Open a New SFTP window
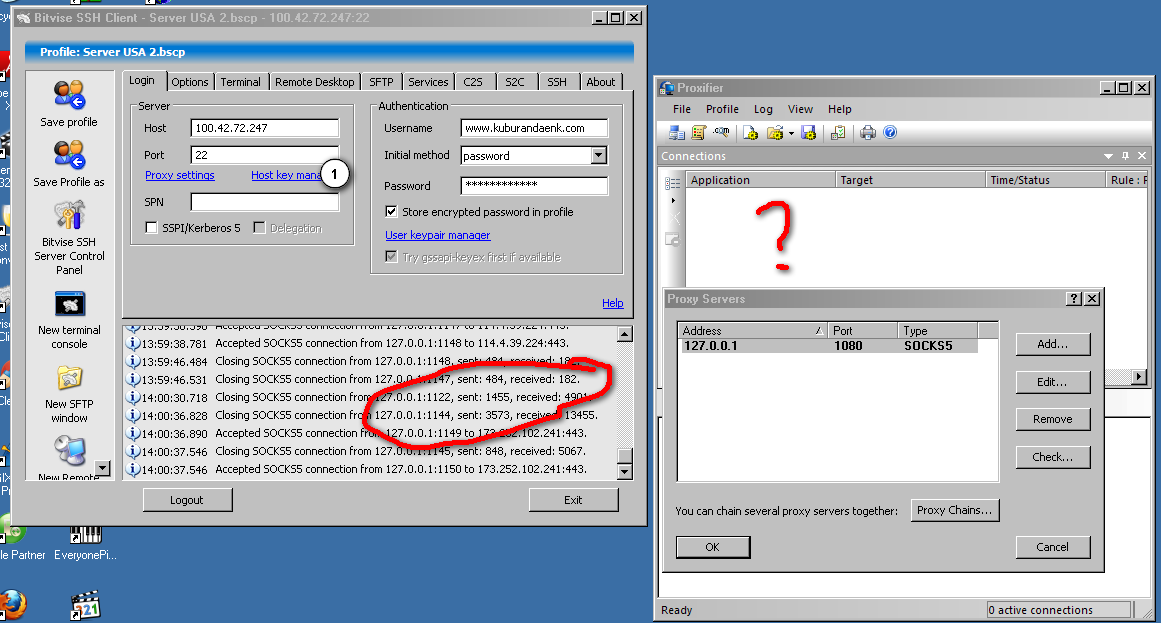The image size is (1161, 623). [x=69, y=378]
